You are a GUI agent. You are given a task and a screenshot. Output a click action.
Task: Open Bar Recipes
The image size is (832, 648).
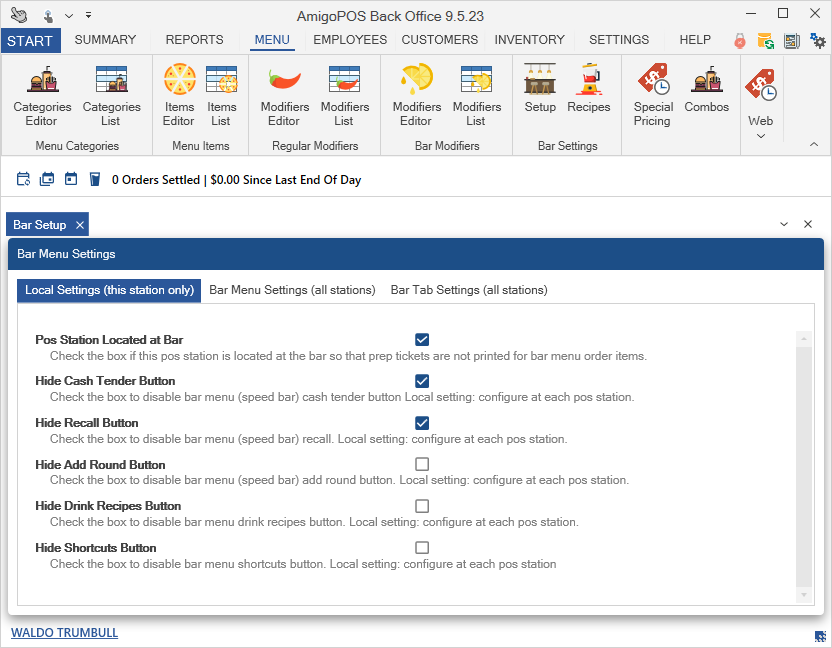point(588,90)
